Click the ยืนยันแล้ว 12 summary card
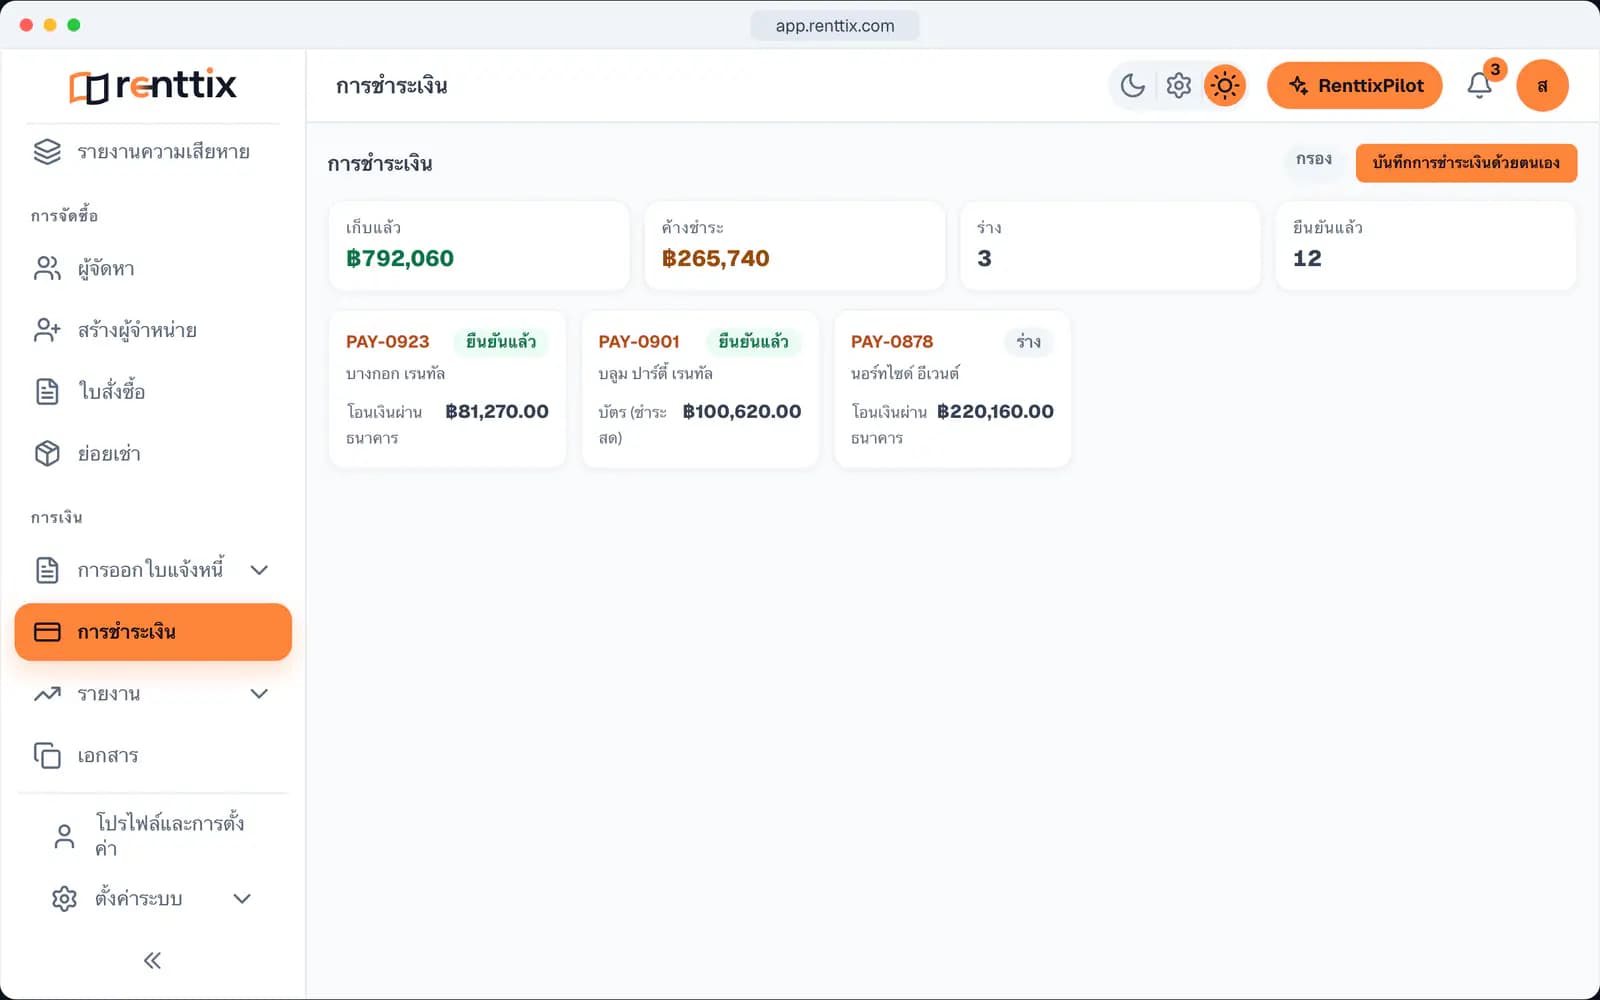This screenshot has width=1600, height=1000. [1426, 246]
